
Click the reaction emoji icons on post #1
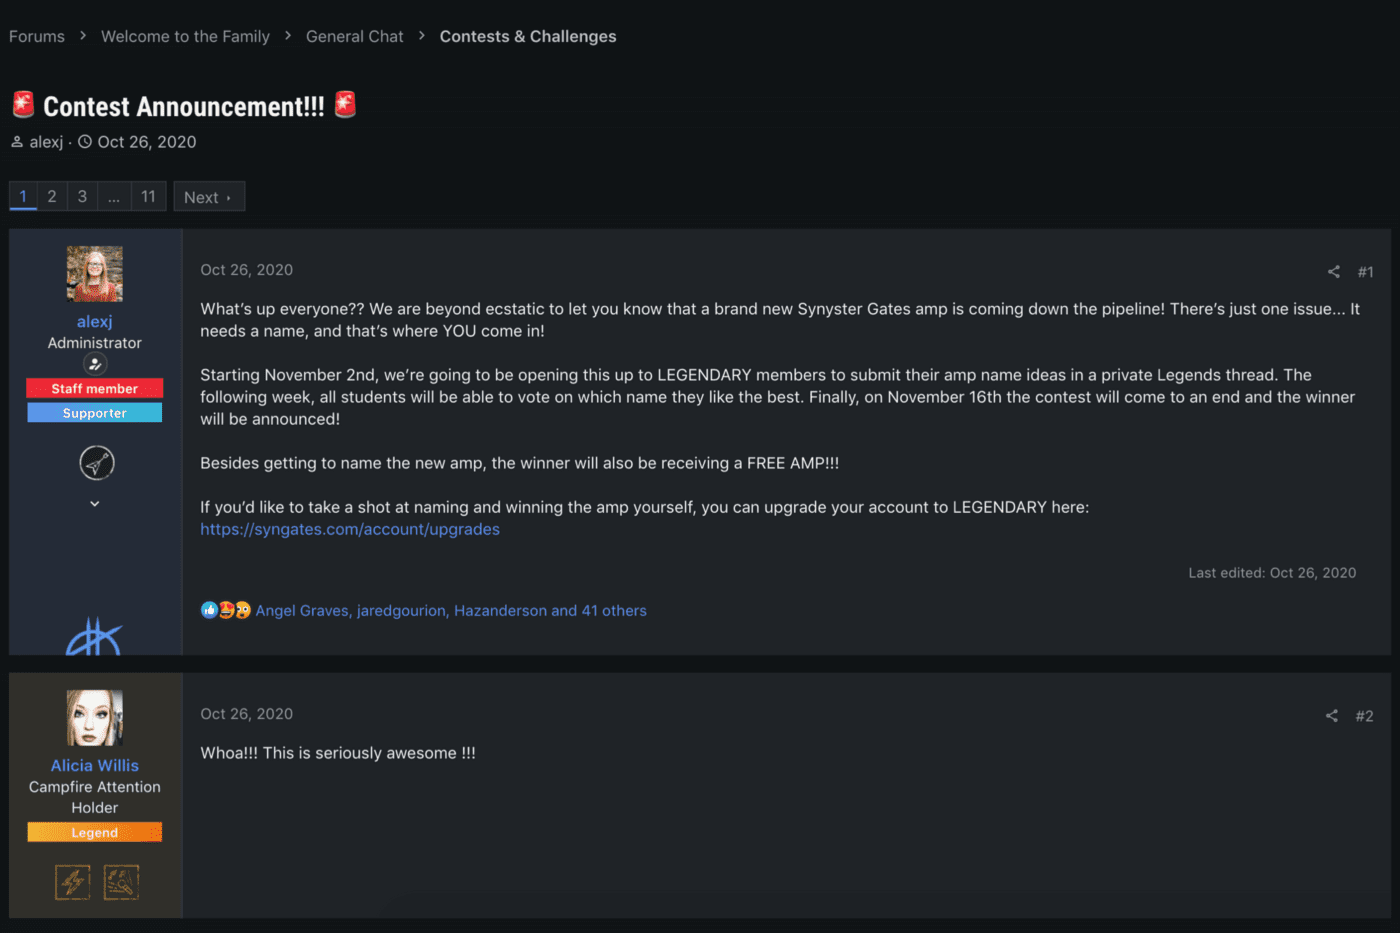(225, 610)
